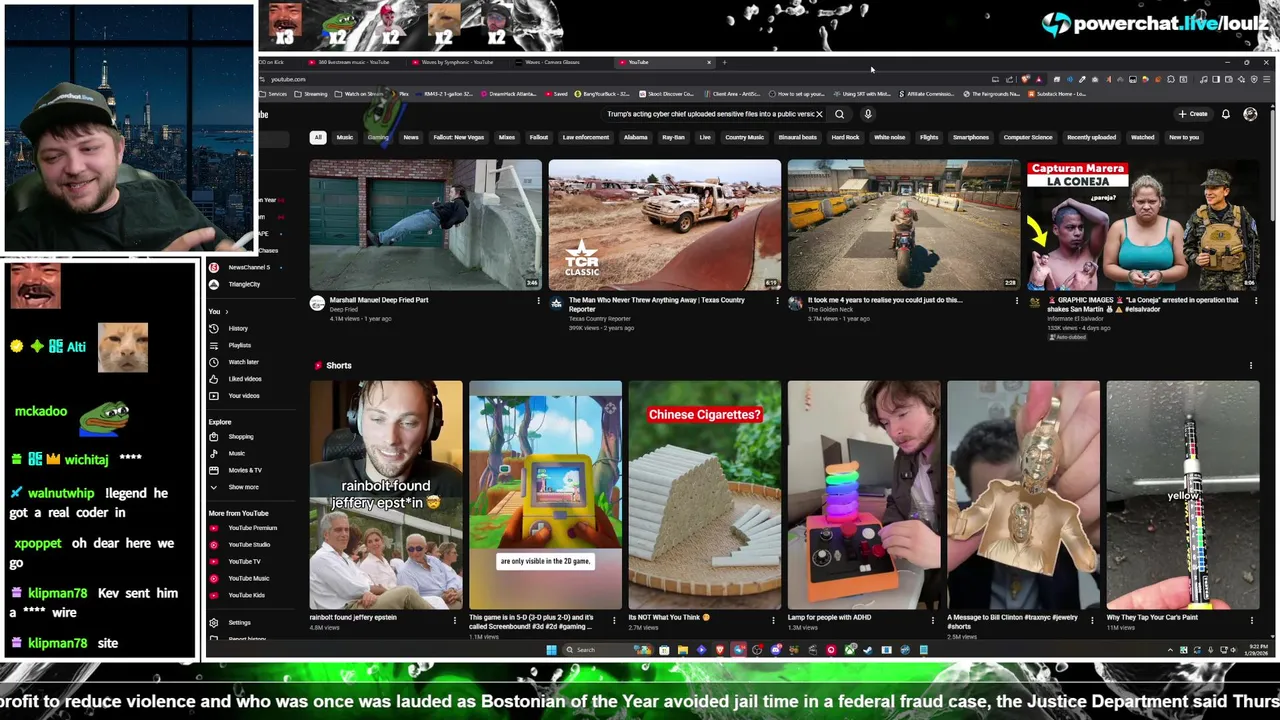The width and height of the screenshot is (1280, 720).
Task: Open the Texas Country Reporter channel link
Action: 600,319
